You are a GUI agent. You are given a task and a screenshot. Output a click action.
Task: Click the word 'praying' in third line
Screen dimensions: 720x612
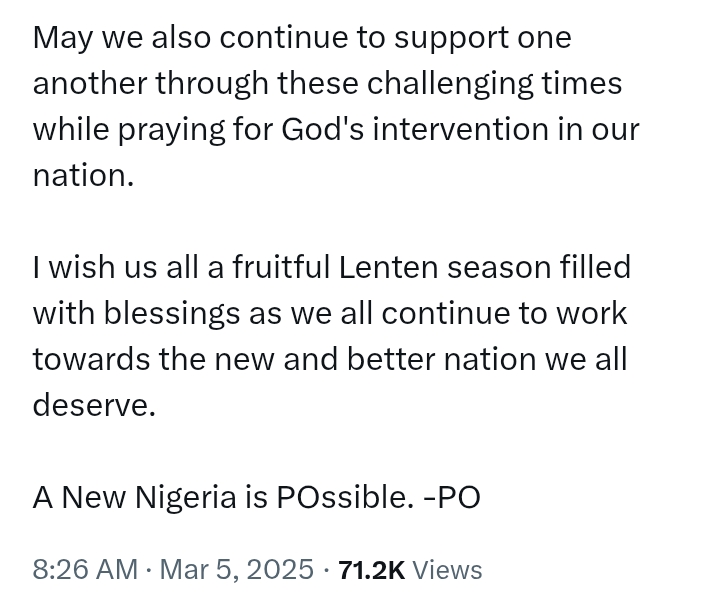[172, 130]
